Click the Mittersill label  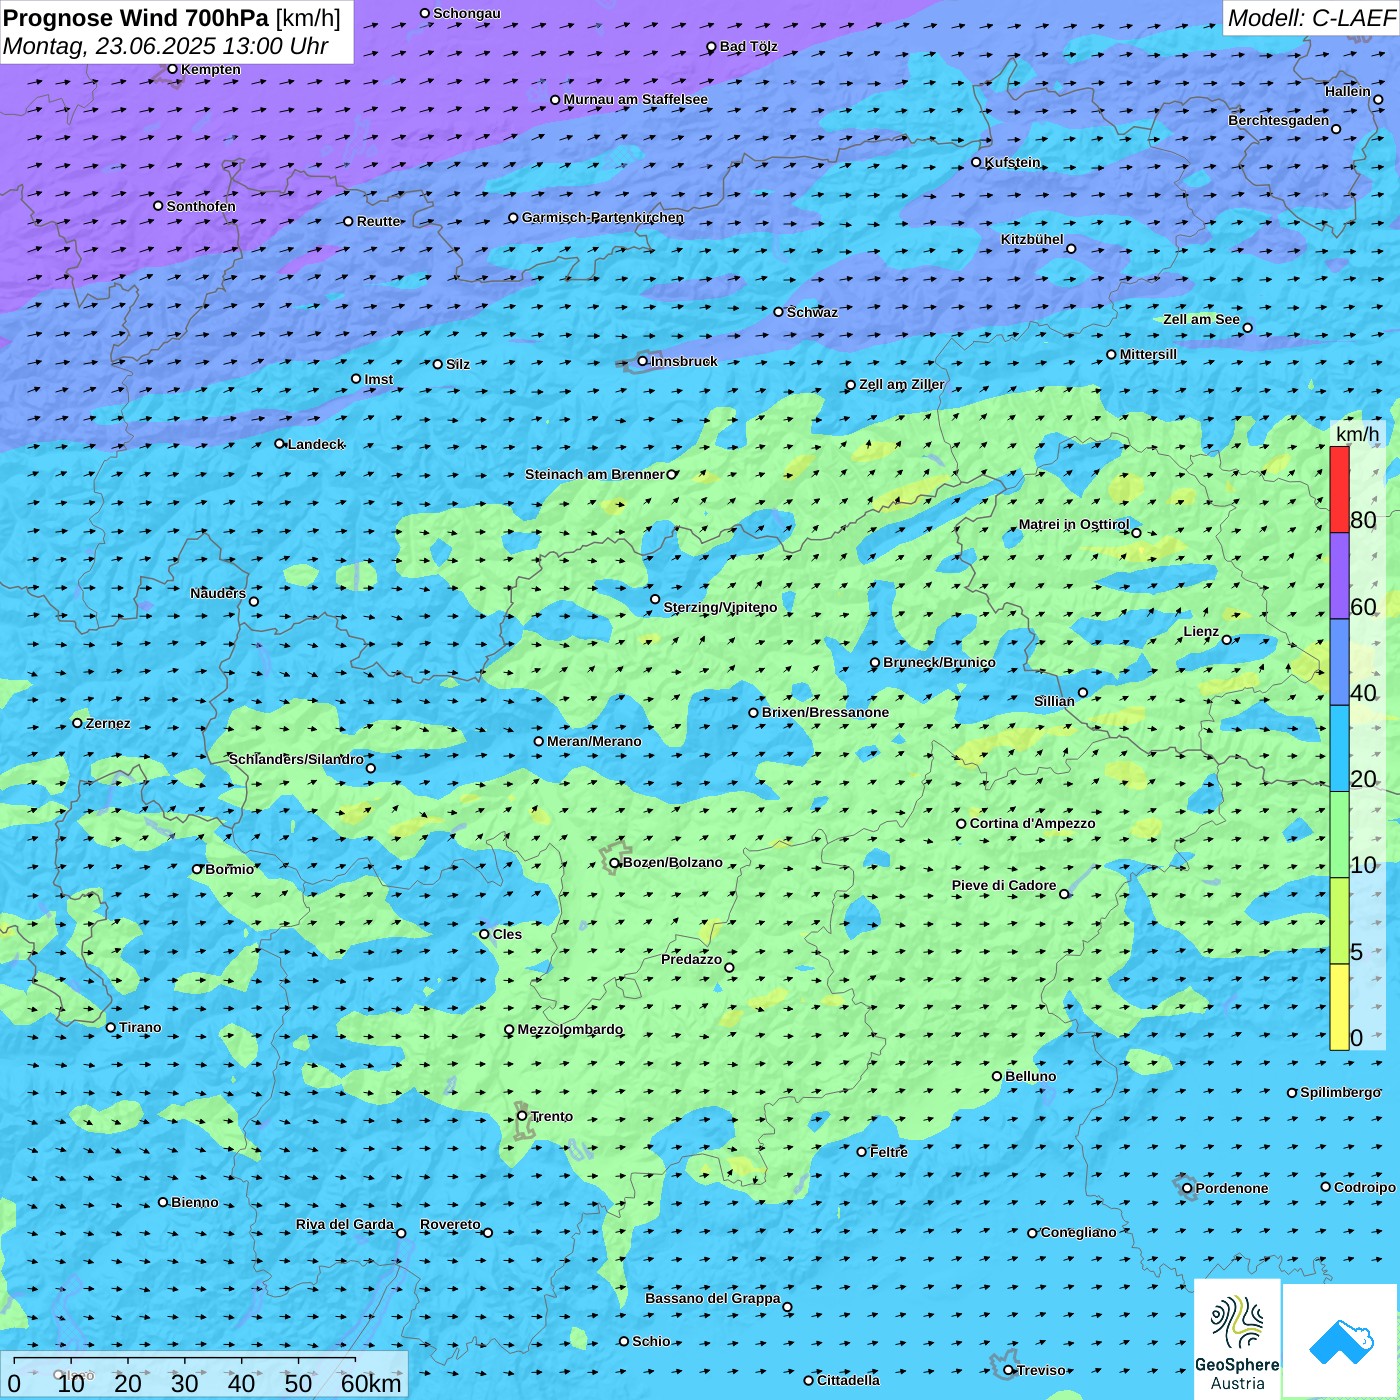[1148, 354]
